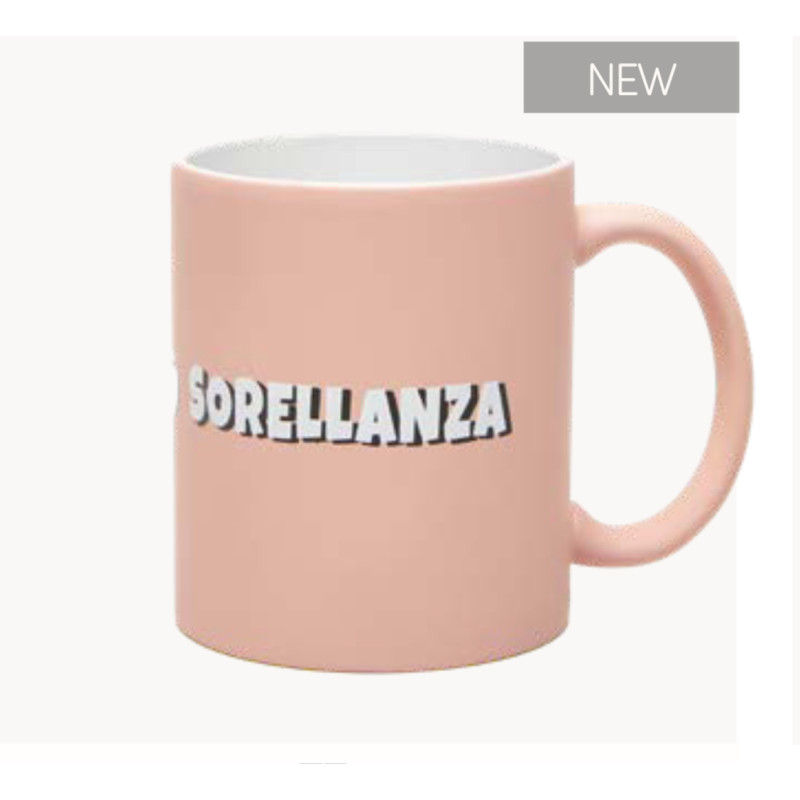Click the light background left of the mug
The image size is (800, 800).
point(84,389)
